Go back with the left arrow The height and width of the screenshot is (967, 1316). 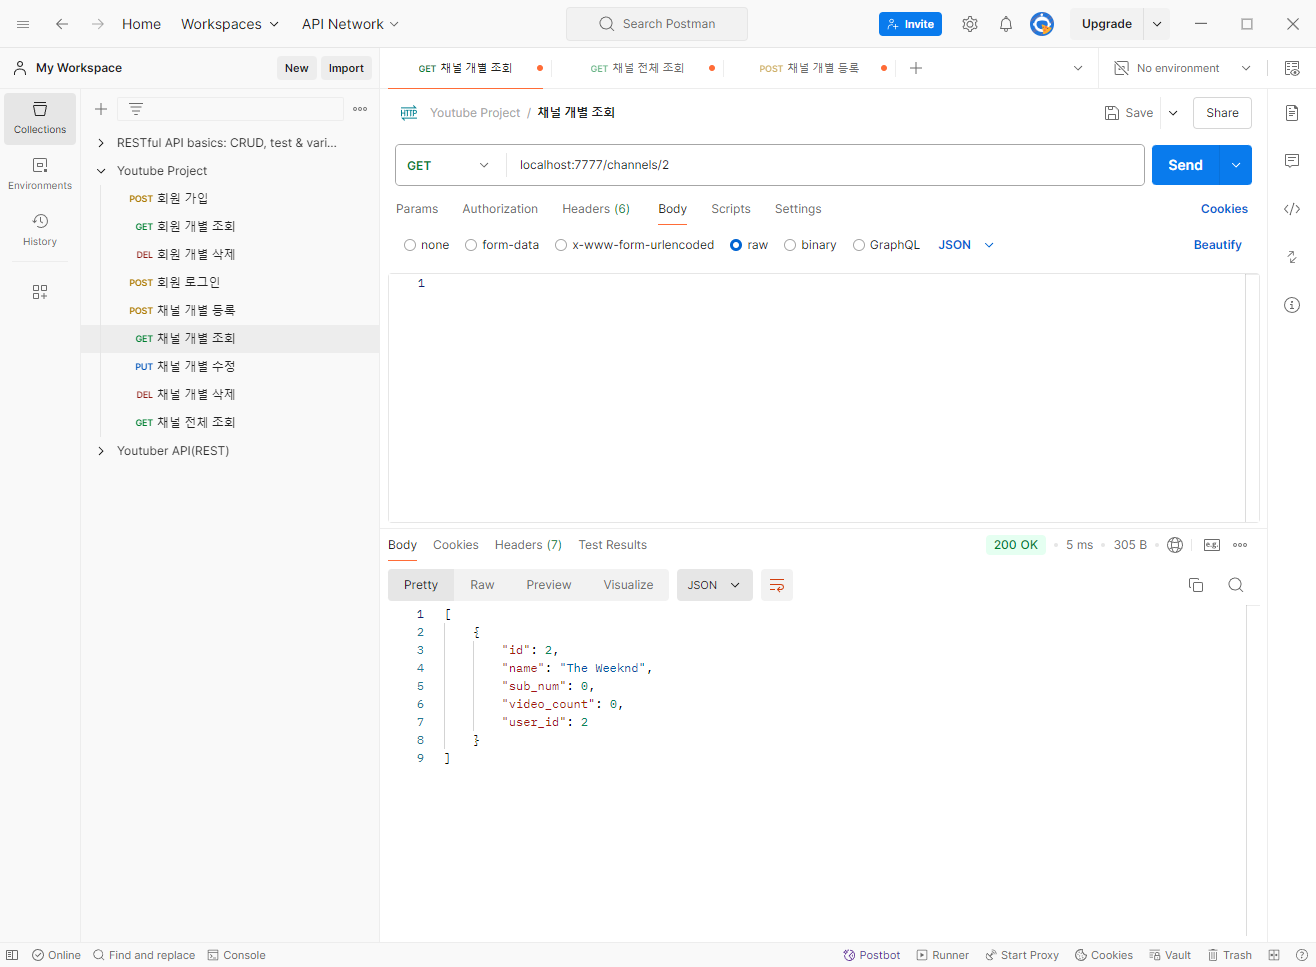coord(62,24)
